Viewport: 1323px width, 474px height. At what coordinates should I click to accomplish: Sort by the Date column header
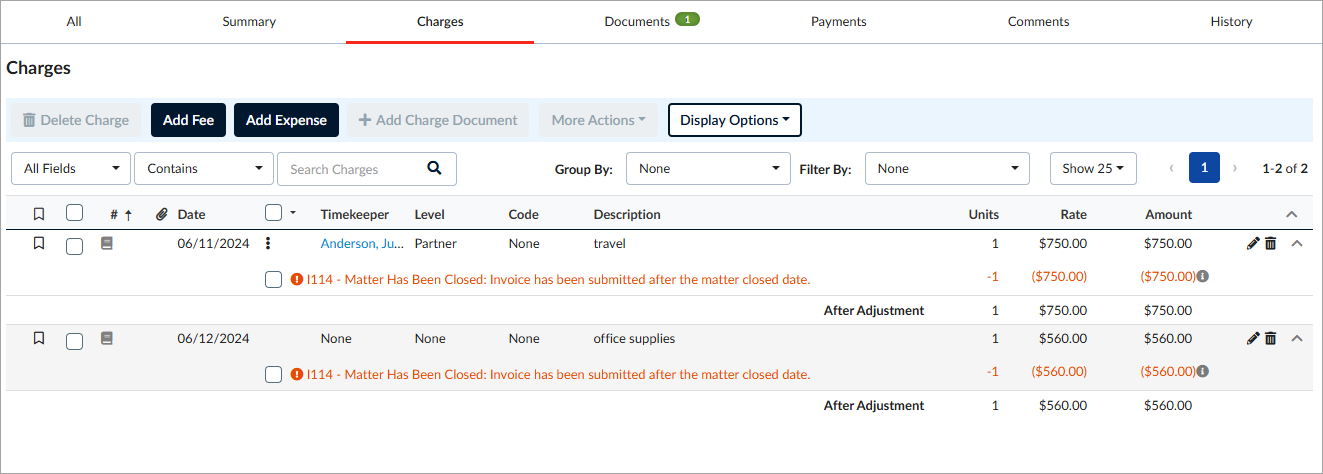point(192,214)
